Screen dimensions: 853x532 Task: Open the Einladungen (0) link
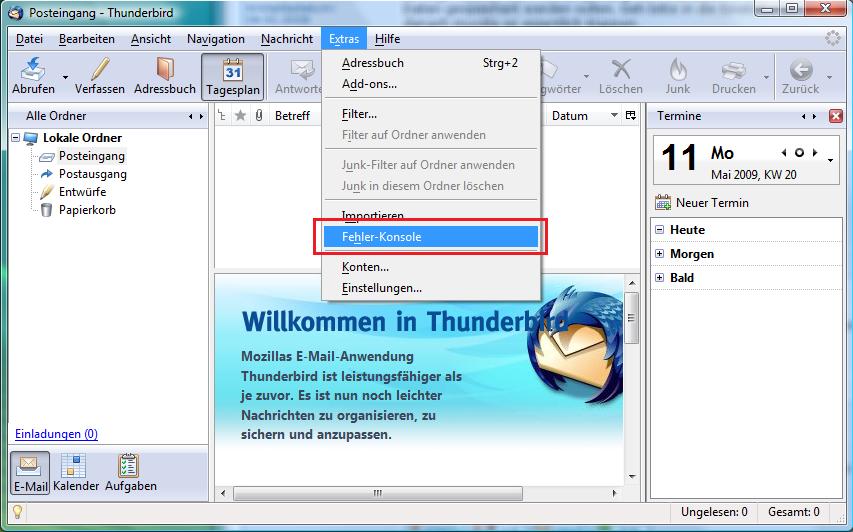(57, 434)
